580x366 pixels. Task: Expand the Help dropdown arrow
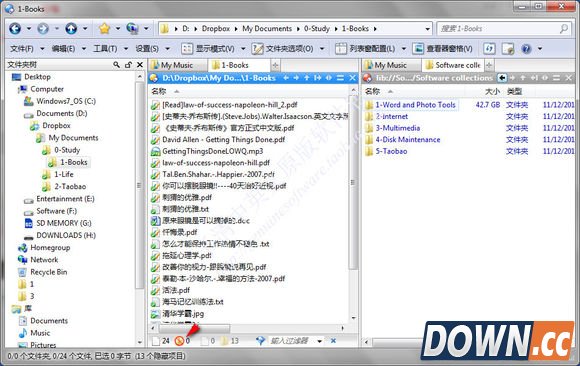pyautogui.click(x=540, y=48)
